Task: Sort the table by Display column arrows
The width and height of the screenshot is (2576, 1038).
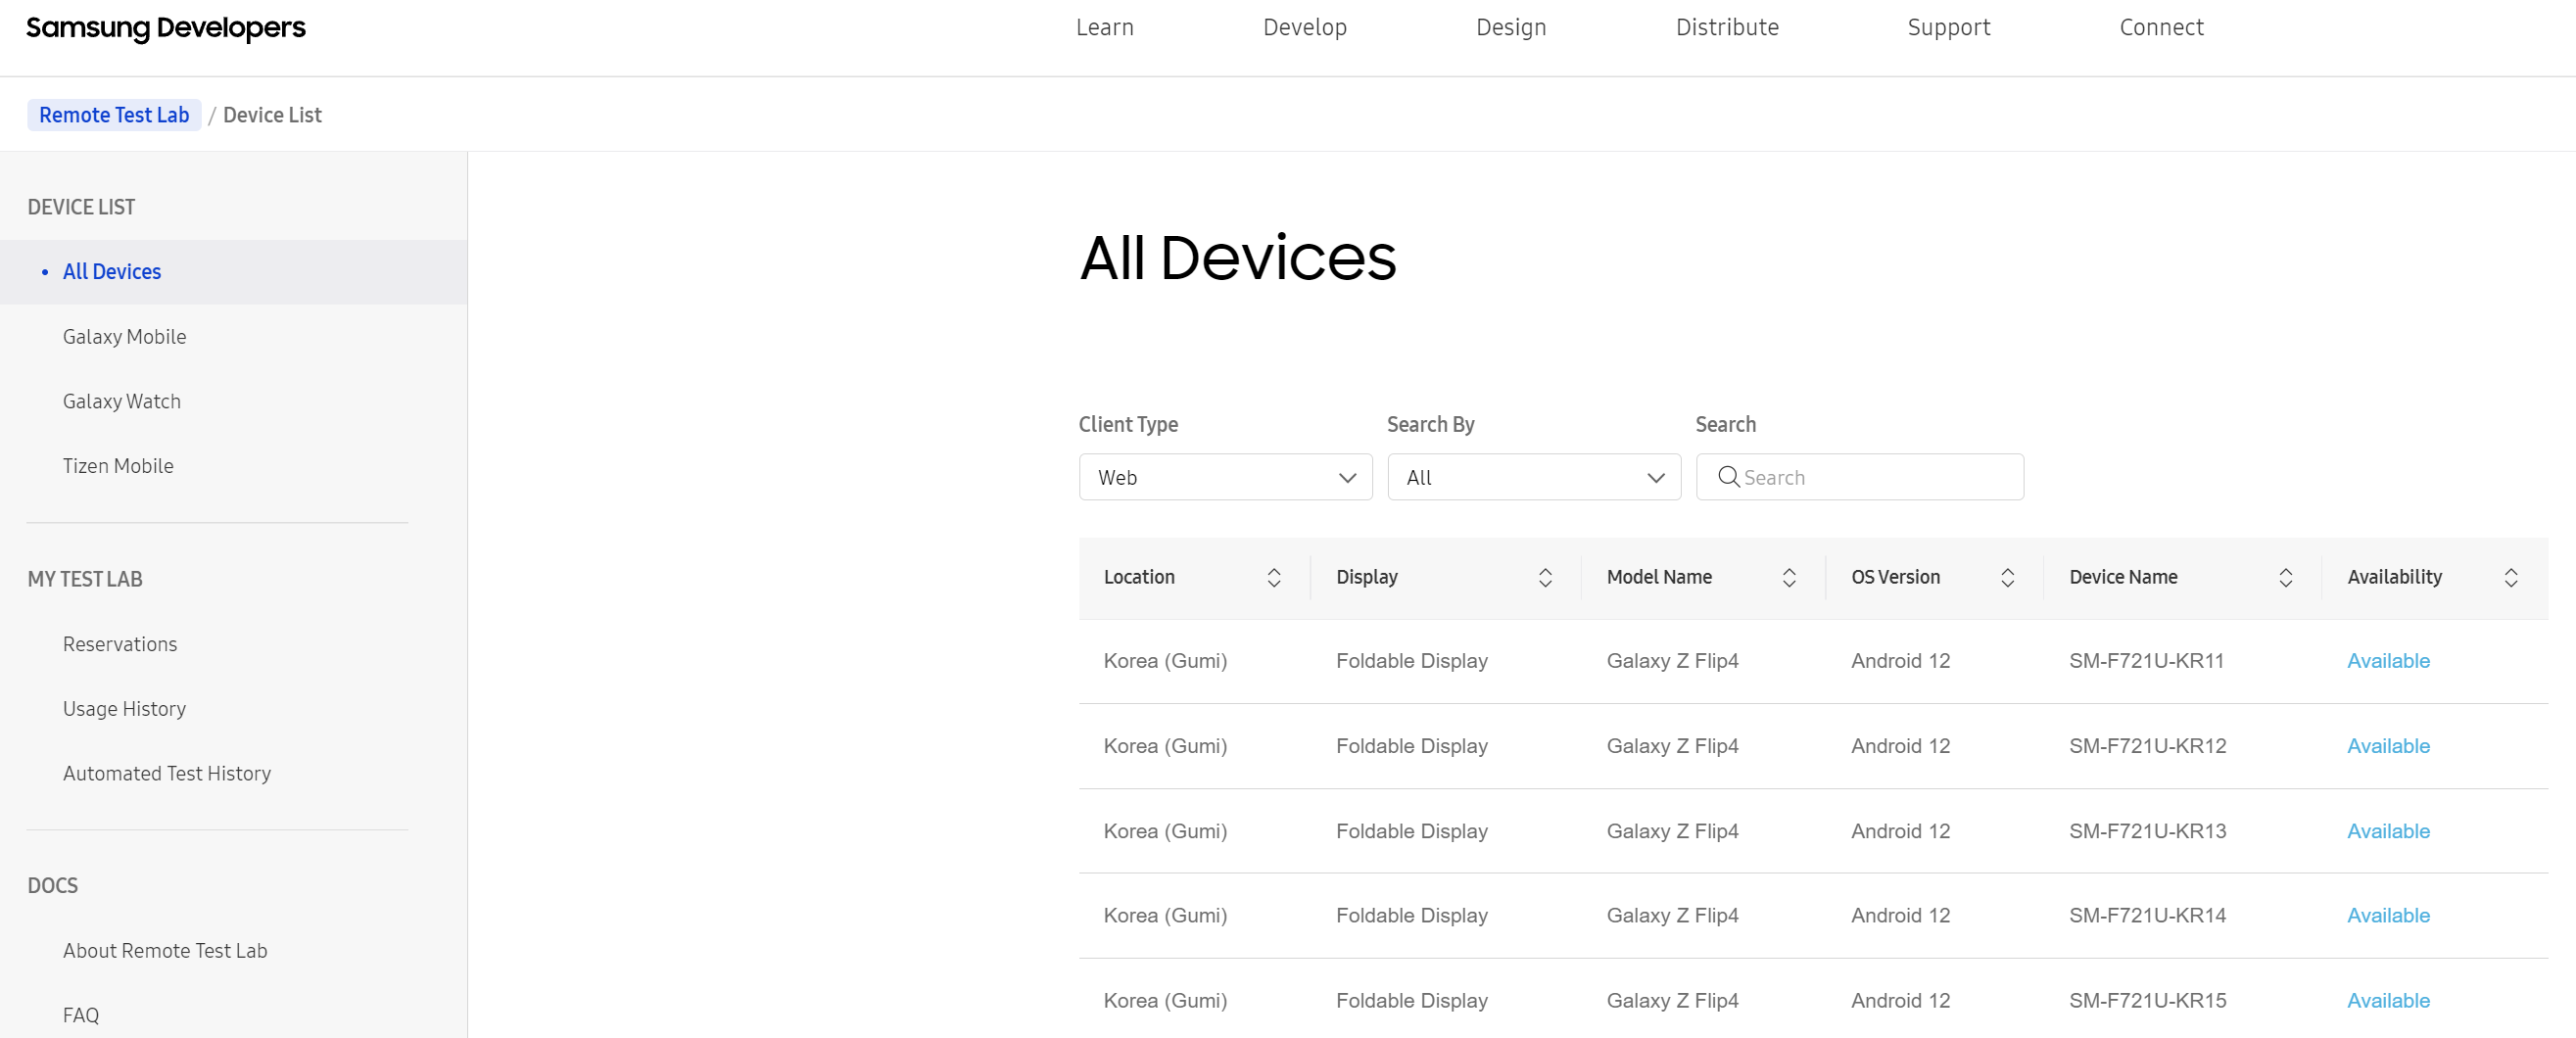Action: [x=1544, y=577]
